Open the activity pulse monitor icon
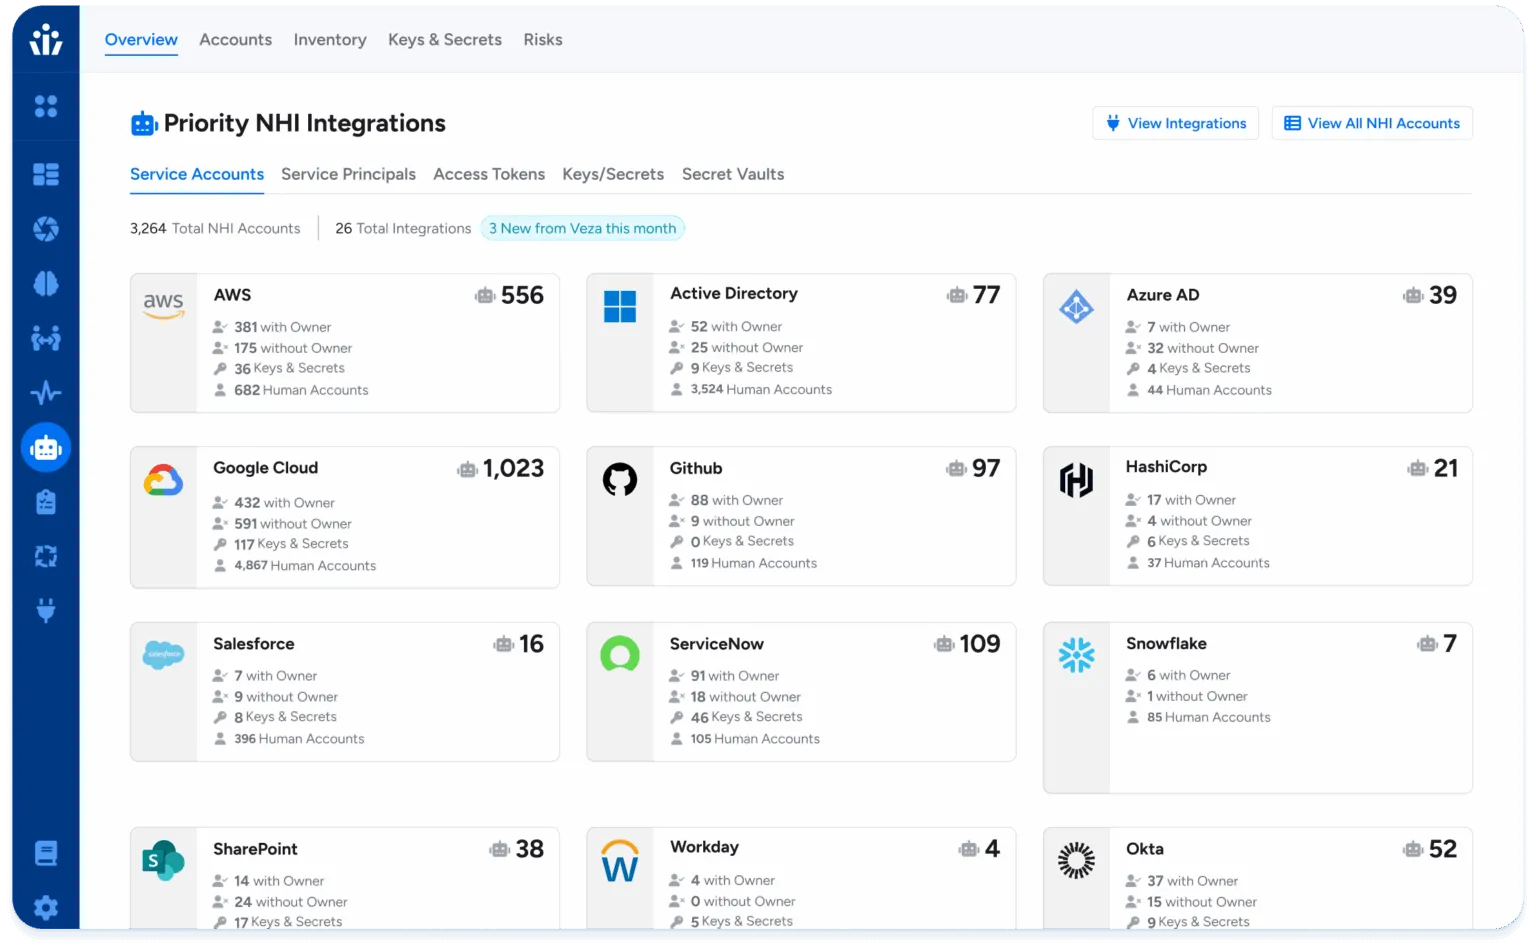This screenshot has width=1536, height=949. 46,393
